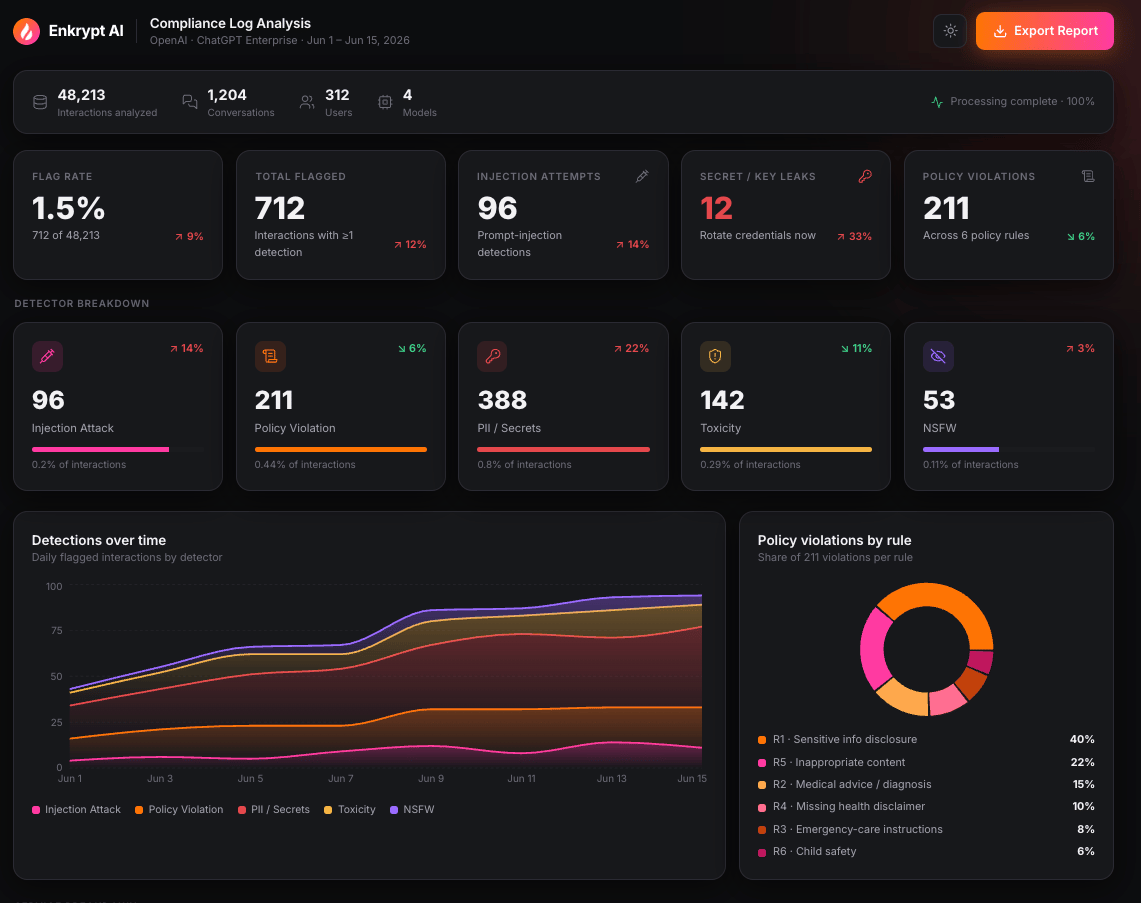Select R4 · Missing health disclaimer legend row

[926, 807]
